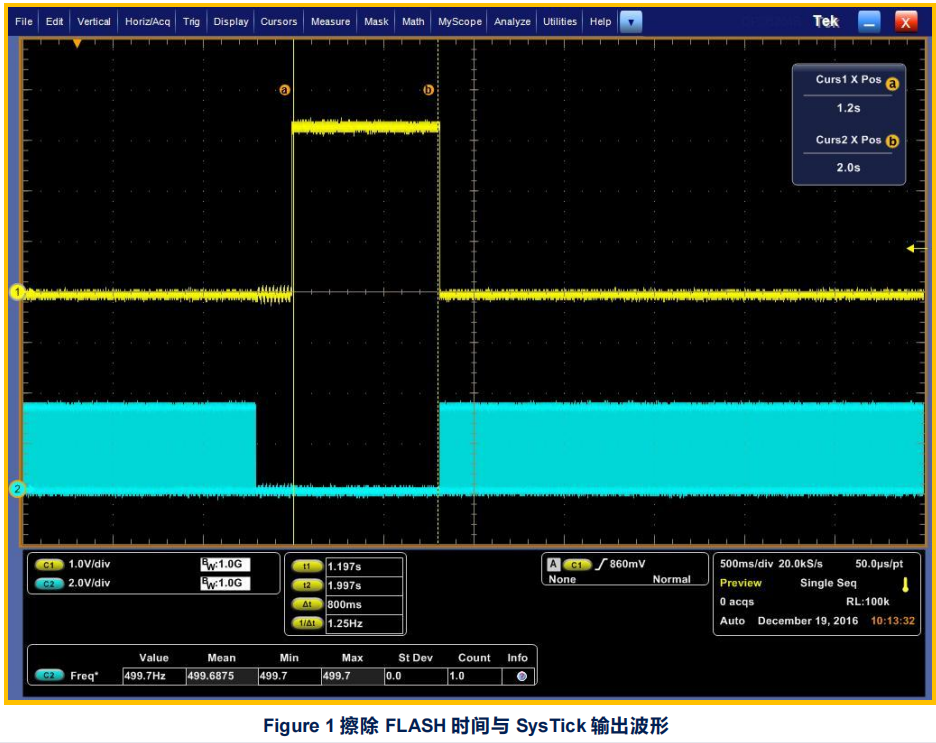Toggle the Info radio button in measurements
The height and width of the screenshot is (743, 936).
coord(521,676)
